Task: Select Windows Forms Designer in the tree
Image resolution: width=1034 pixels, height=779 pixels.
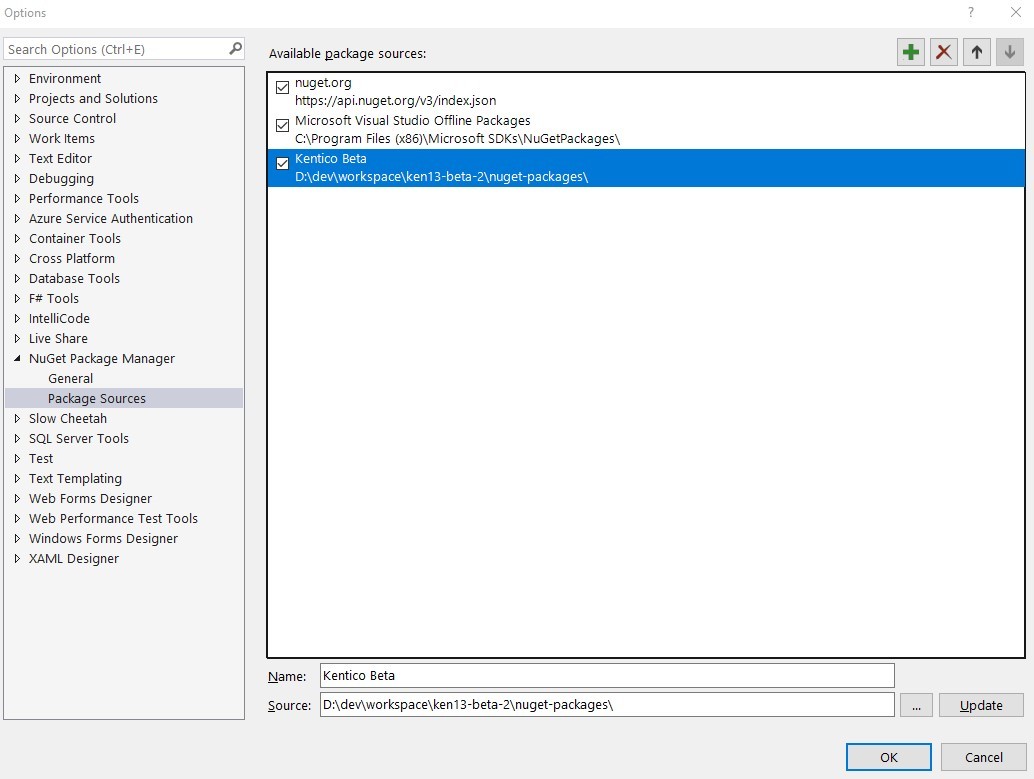Action: pyautogui.click(x=103, y=539)
